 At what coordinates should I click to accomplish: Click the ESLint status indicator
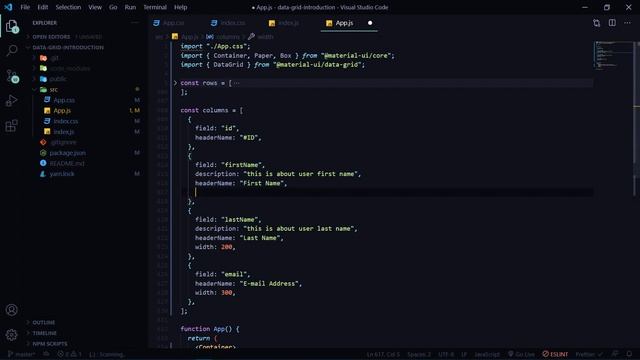tap(555, 354)
